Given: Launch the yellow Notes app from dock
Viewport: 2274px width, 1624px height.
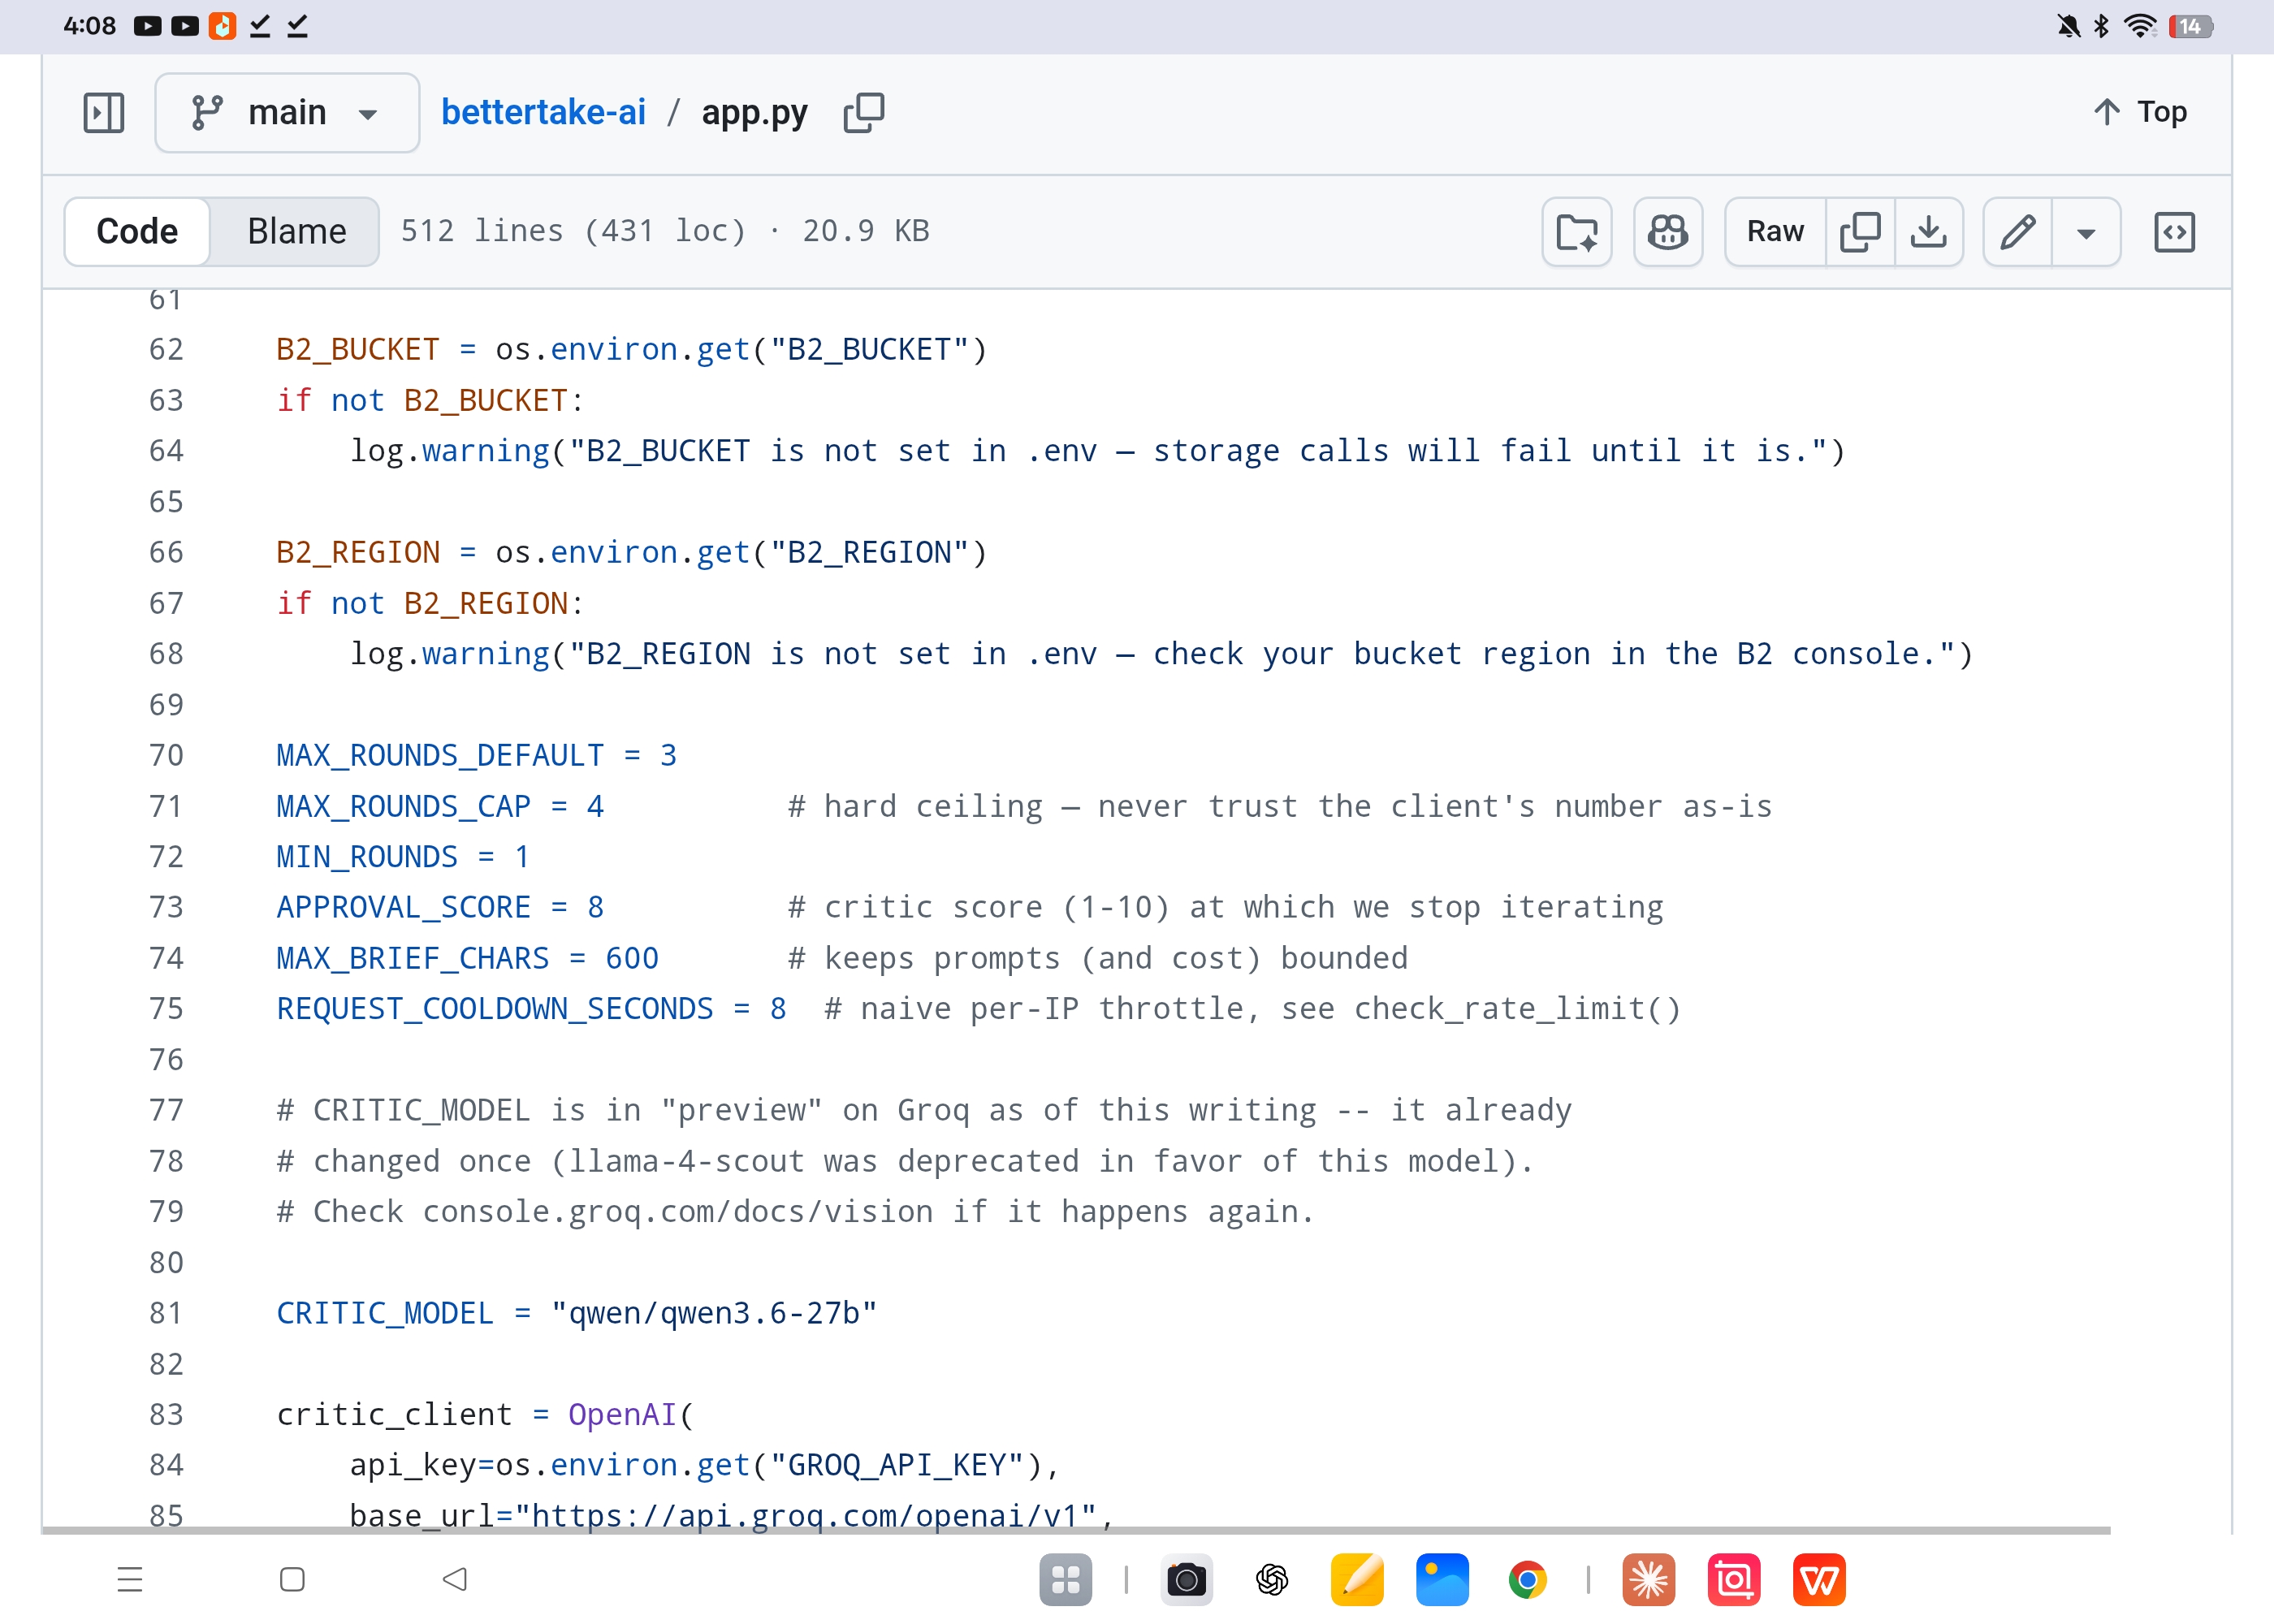Looking at the screenshot, I should (x=1357, y=1580).
